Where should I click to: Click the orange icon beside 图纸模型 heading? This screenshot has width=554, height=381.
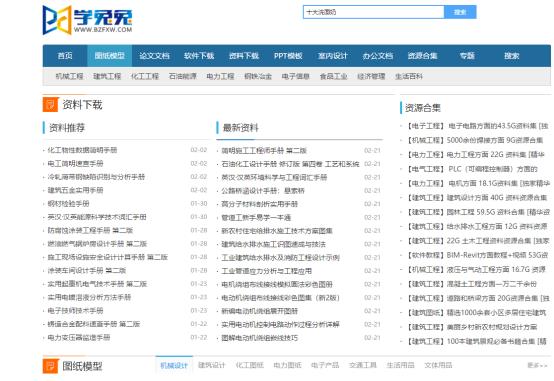(50, 366)
